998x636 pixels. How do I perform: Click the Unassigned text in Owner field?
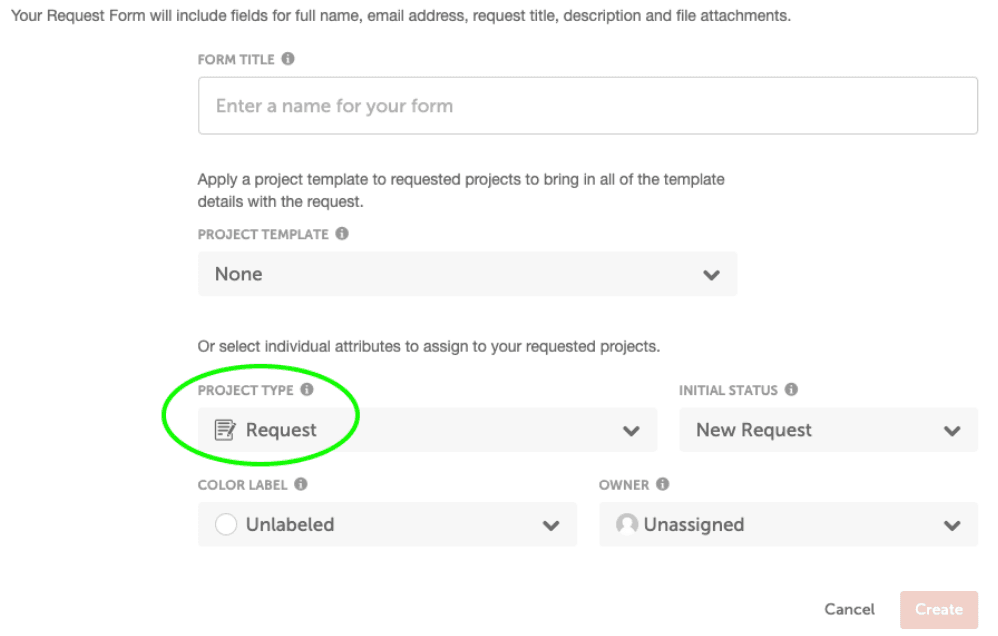click(x=694, y=525)
